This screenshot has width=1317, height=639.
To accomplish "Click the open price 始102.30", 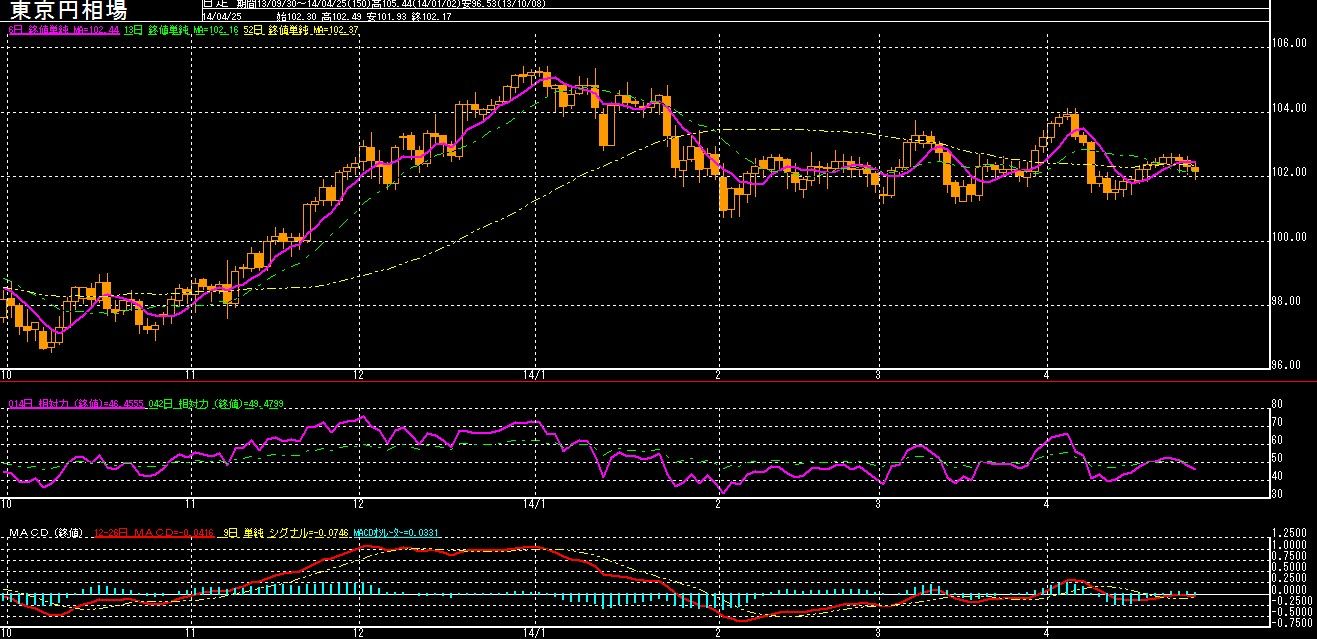I will click(x=297, y=16).
